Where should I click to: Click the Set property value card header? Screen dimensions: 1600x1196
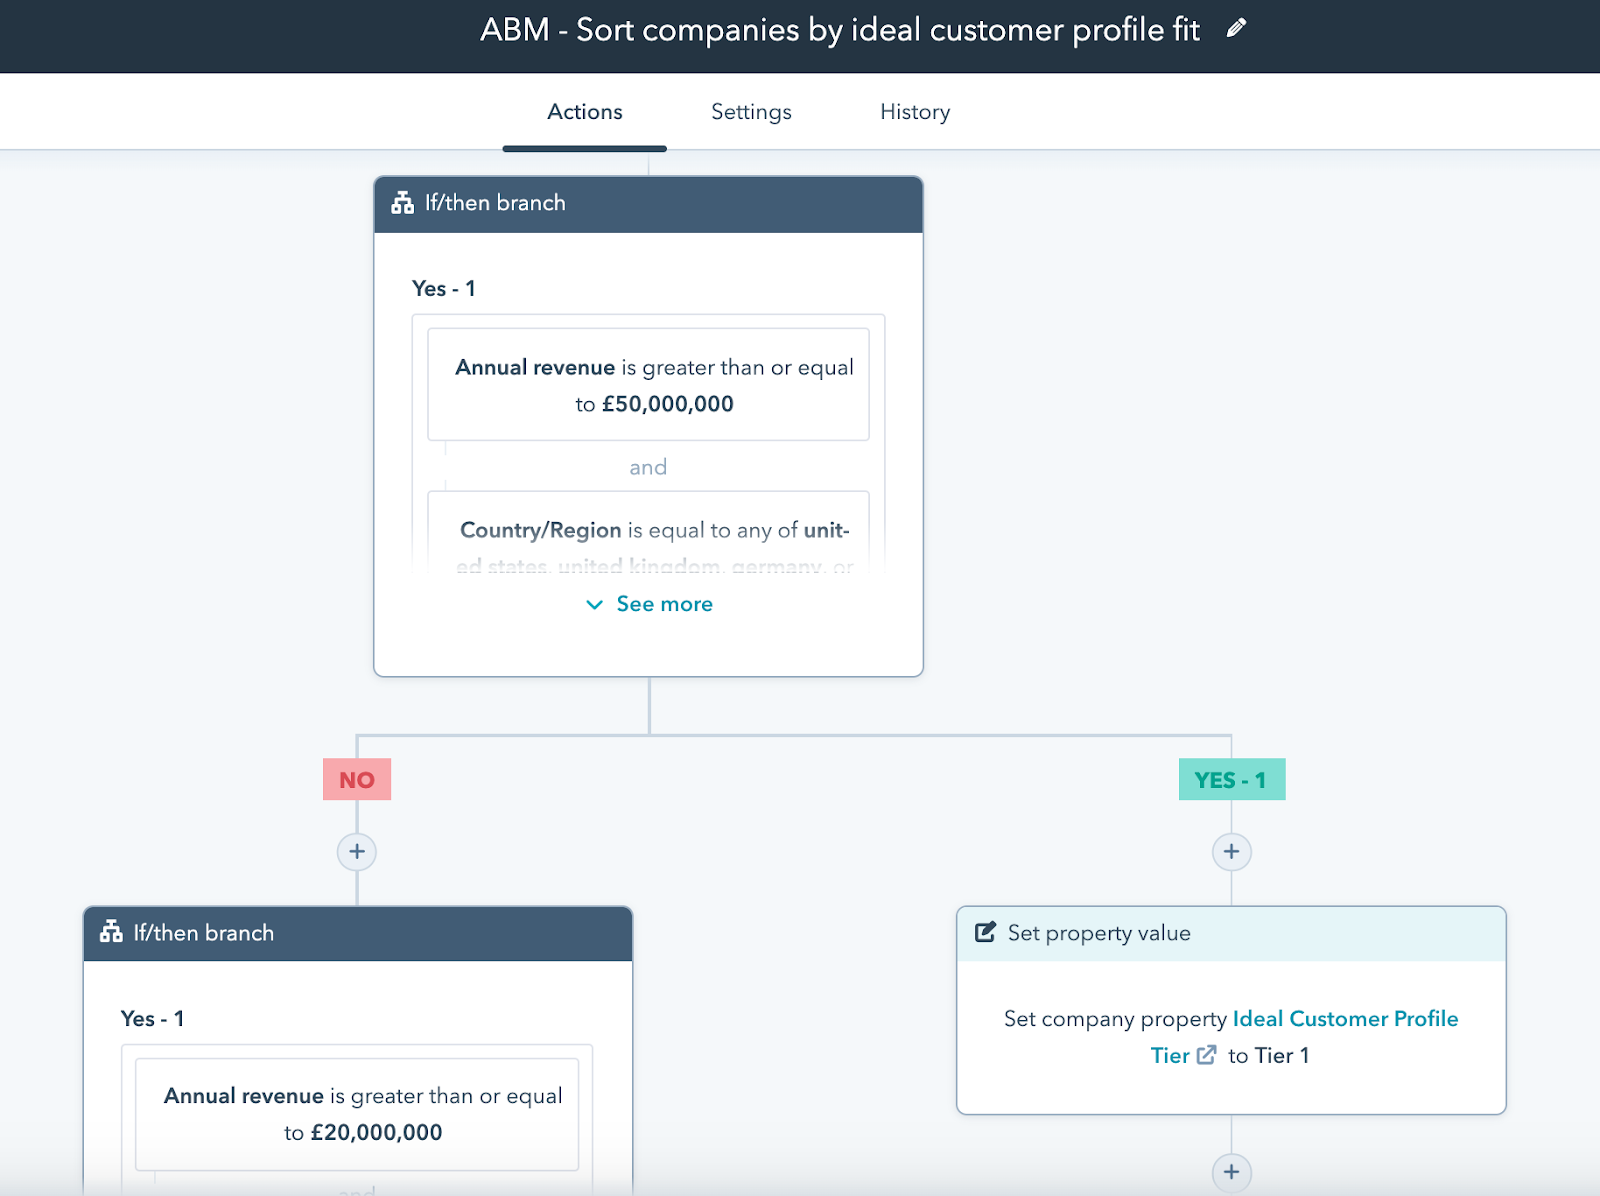click(1230, 933)
